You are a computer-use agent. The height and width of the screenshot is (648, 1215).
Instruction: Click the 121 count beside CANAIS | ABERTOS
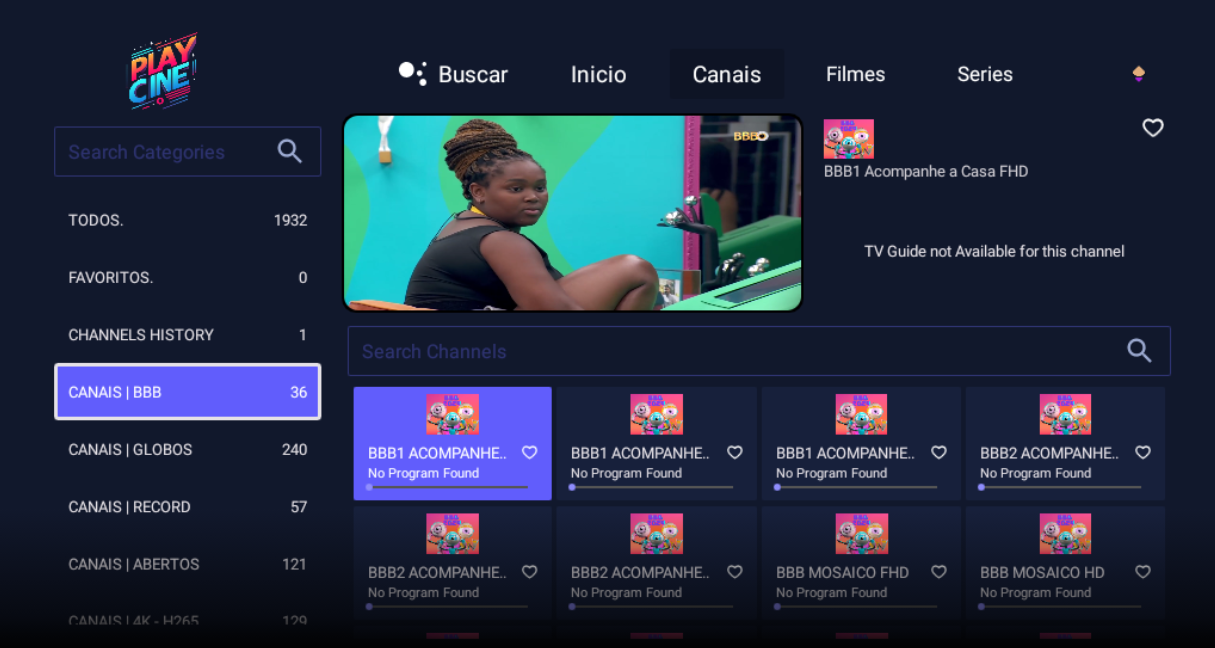[294, 564]
